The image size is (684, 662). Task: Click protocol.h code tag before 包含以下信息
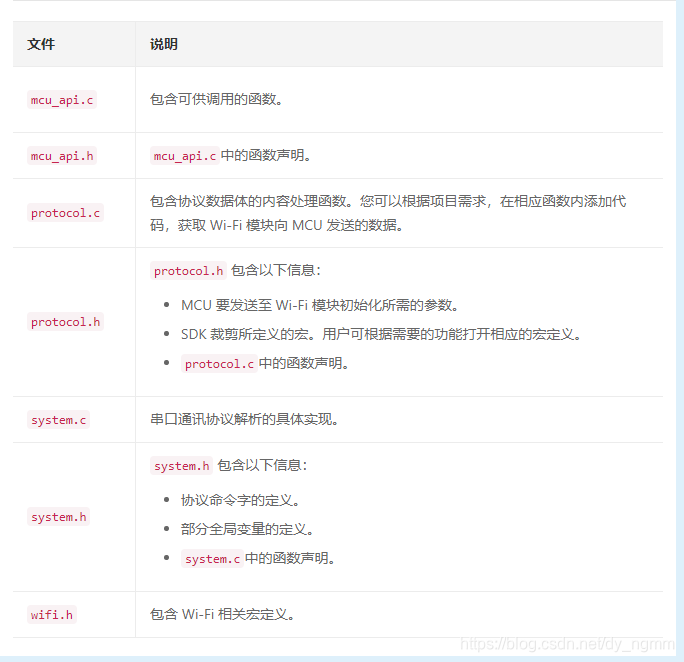click(x=188, y=270)
